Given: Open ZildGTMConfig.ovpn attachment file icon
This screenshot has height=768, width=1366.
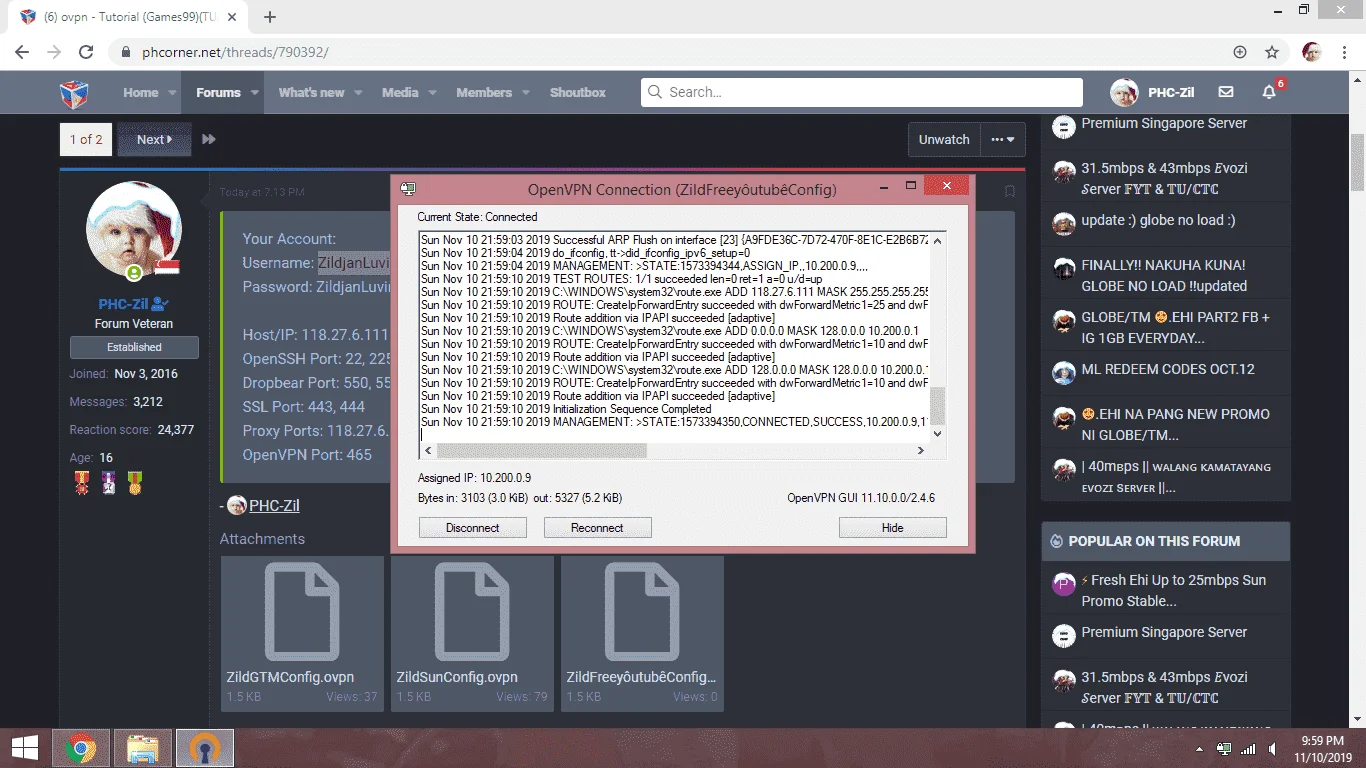Looking at the screenshot, I should [302, 612].
